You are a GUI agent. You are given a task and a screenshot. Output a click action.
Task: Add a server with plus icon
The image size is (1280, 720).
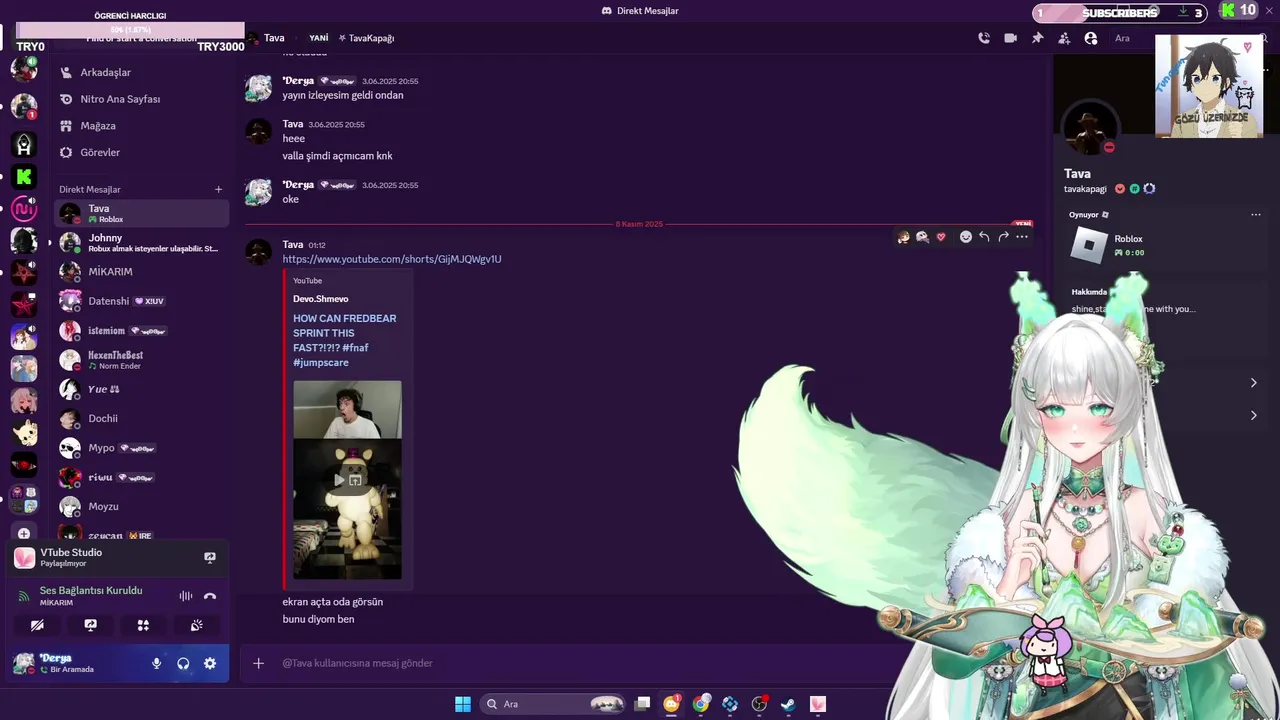point(24,534)
